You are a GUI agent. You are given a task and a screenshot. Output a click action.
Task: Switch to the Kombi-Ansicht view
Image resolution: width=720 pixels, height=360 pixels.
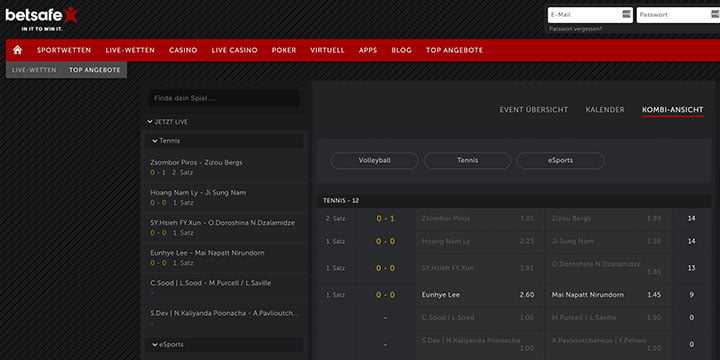click(x=673, y=110)
